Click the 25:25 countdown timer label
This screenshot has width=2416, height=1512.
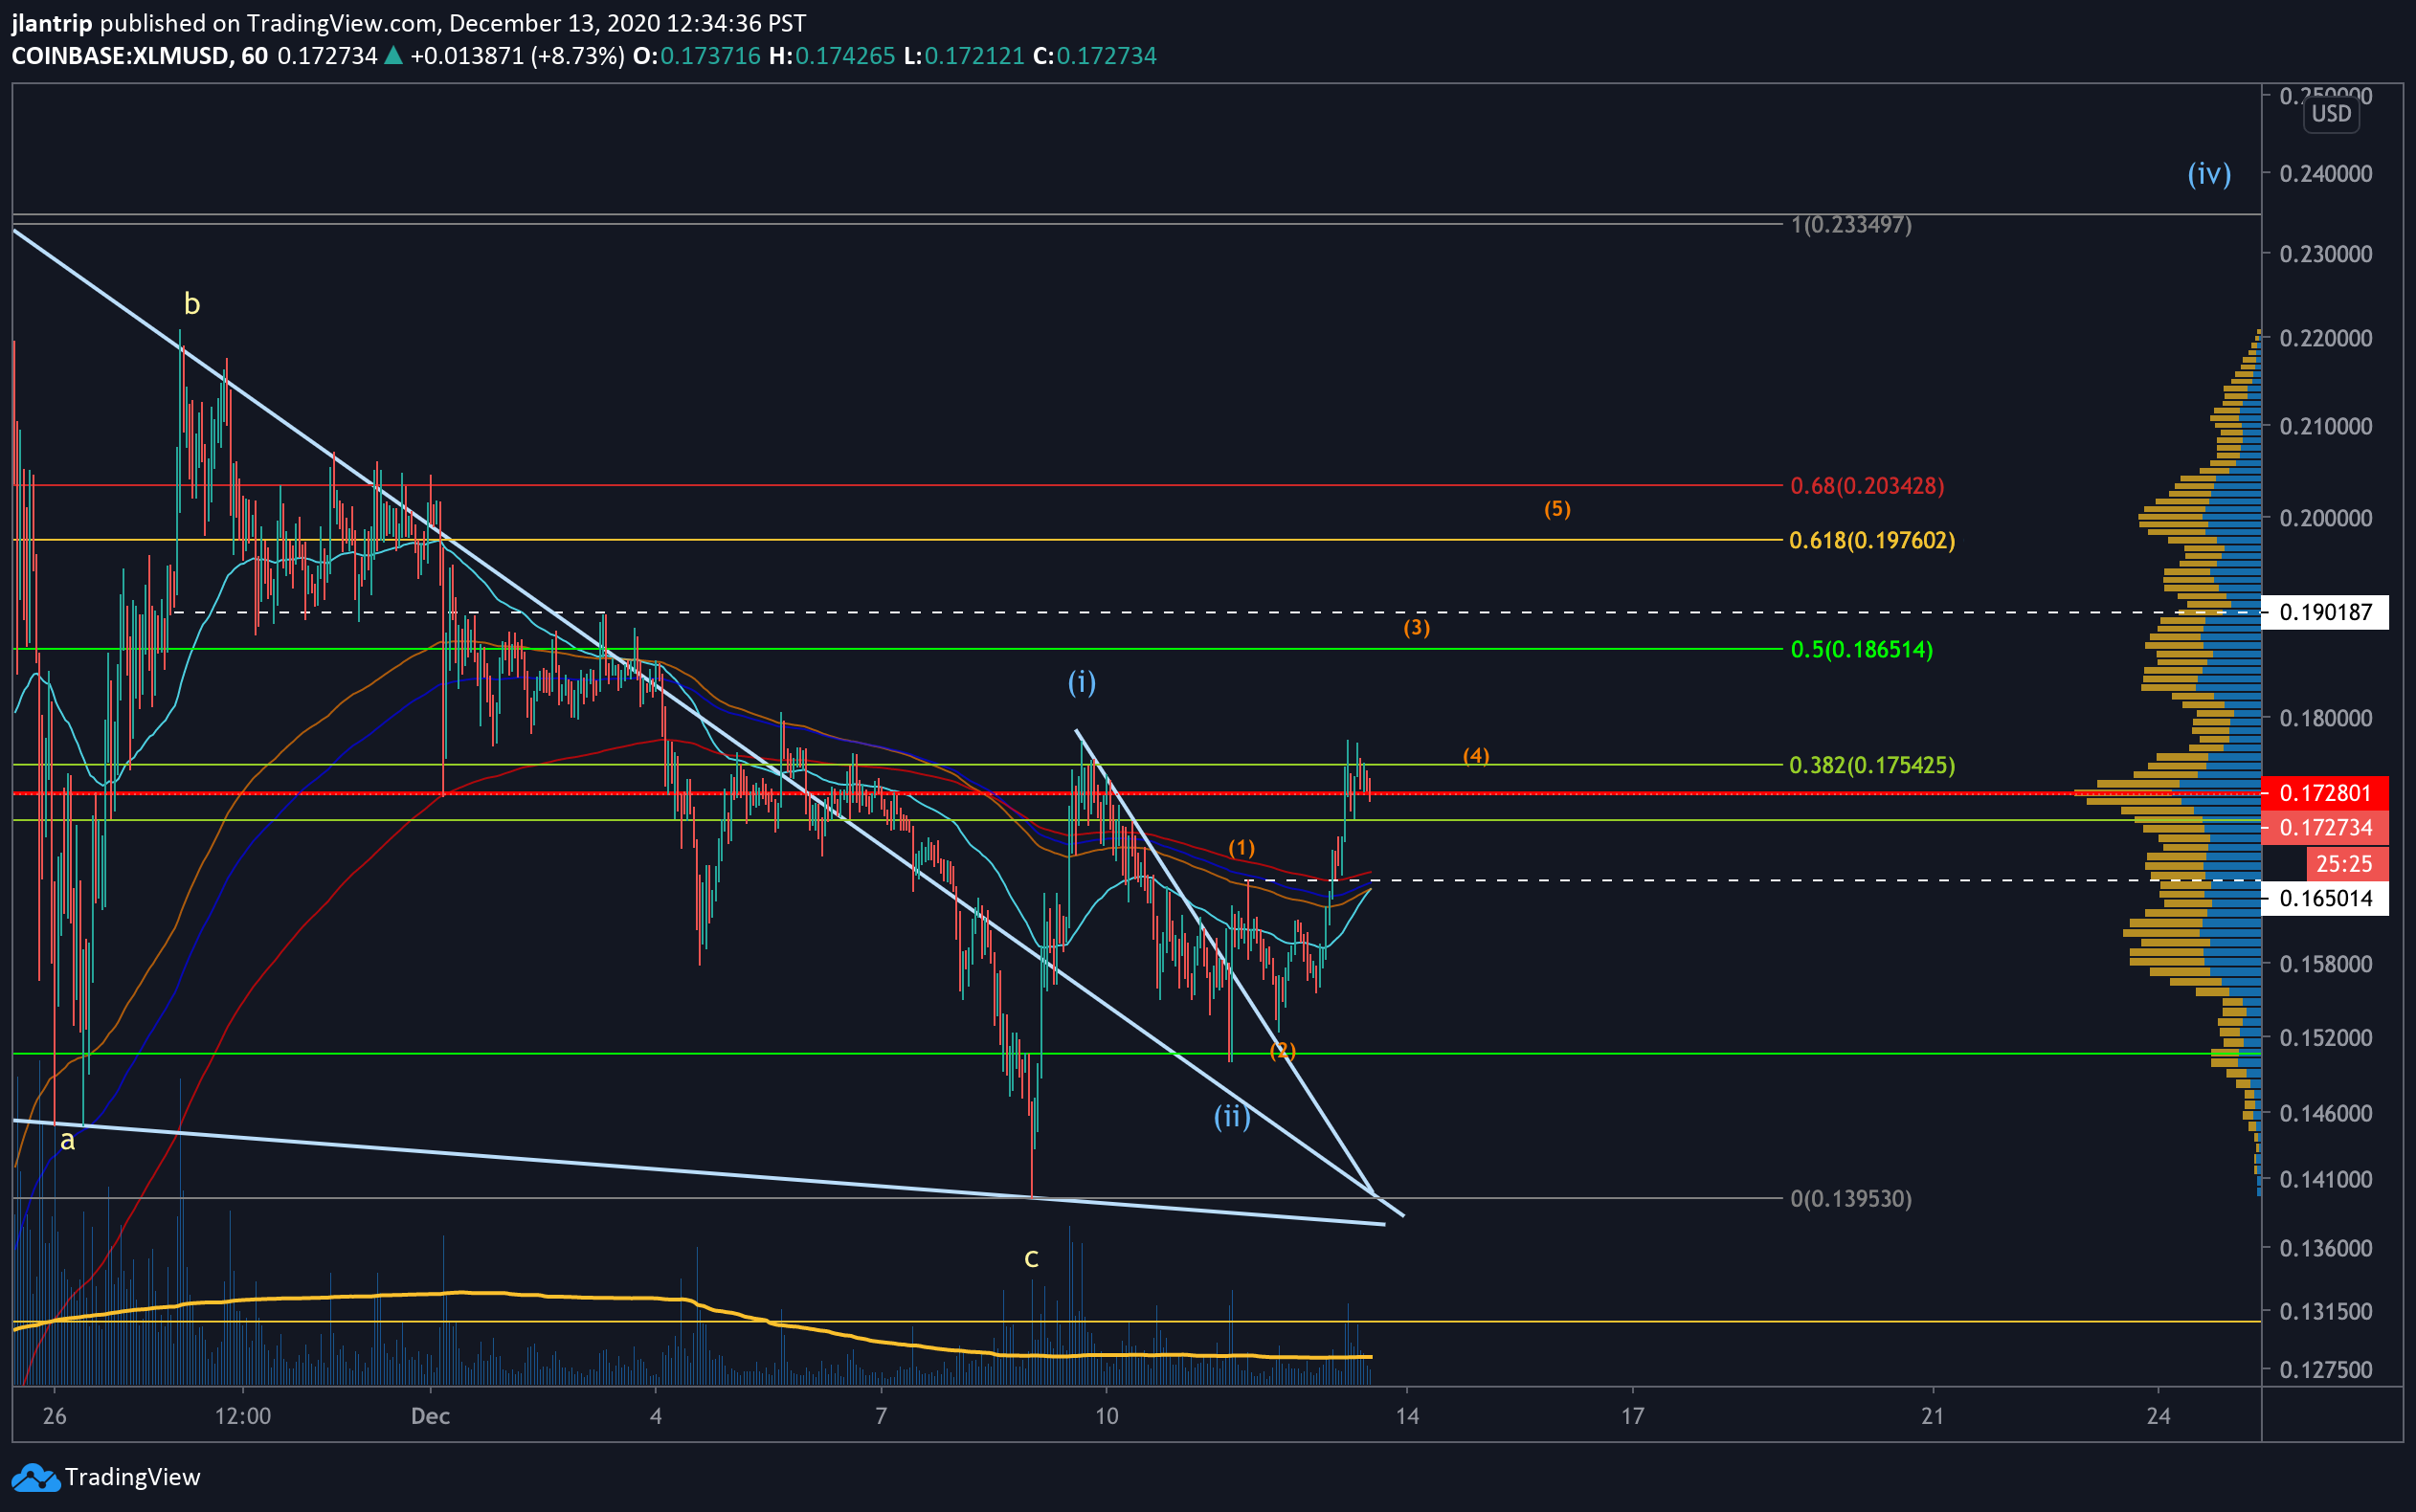pos(2346,864)
